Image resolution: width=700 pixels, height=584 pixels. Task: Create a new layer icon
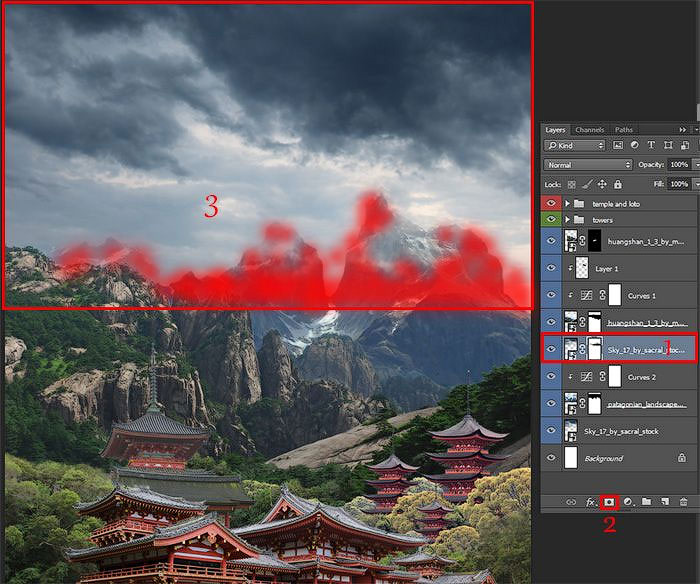click(x=665, y=502)
